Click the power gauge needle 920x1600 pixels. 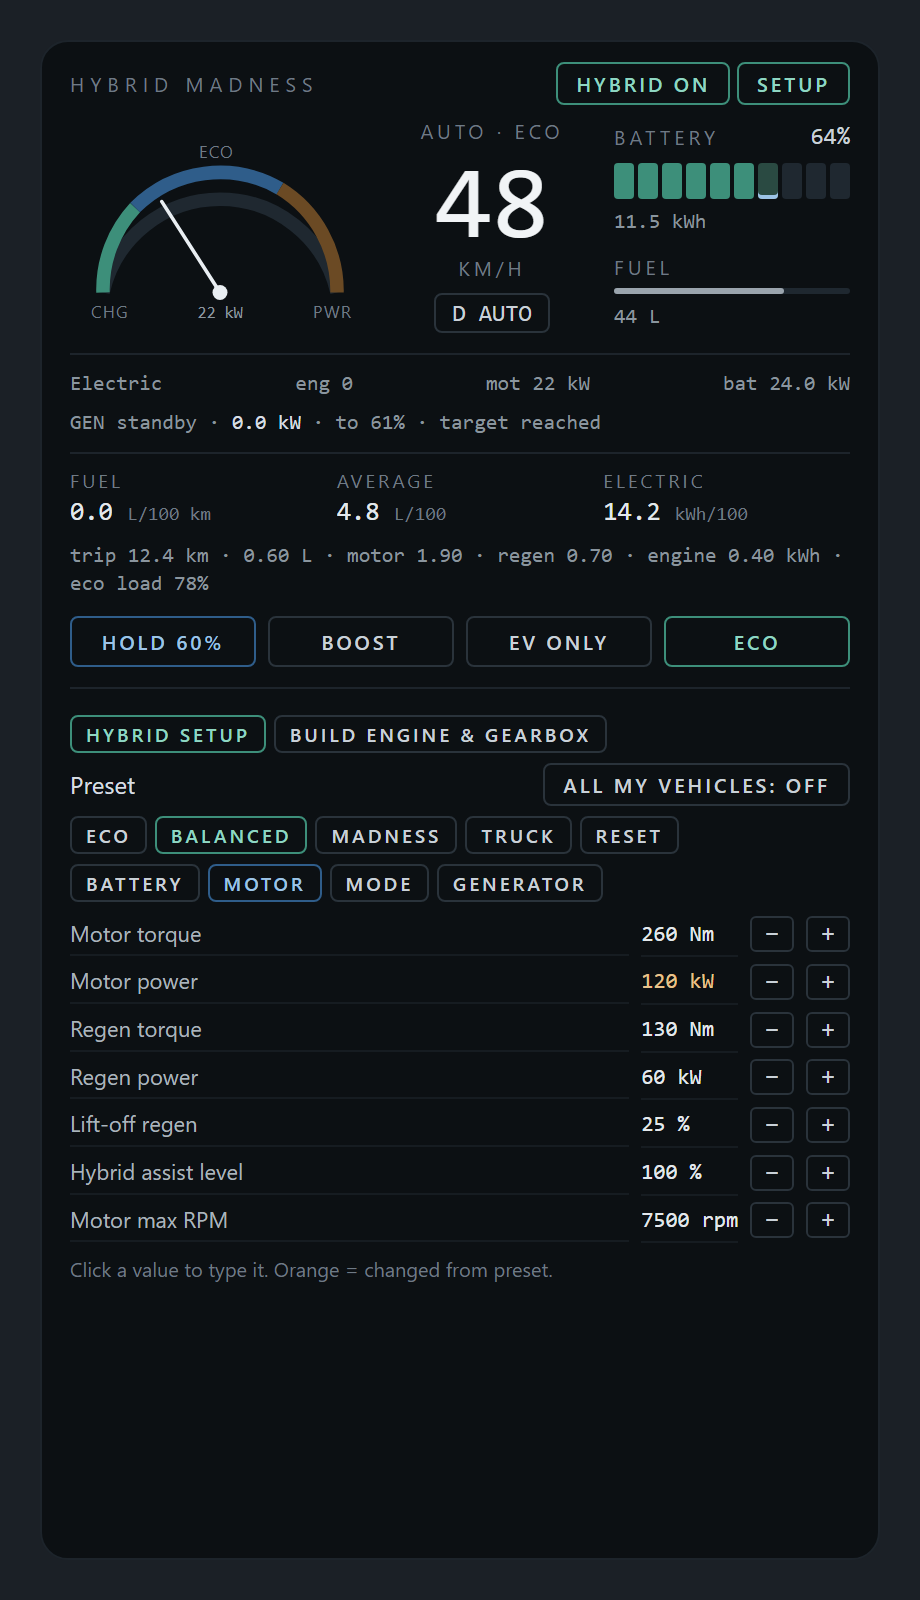point(192,246)
